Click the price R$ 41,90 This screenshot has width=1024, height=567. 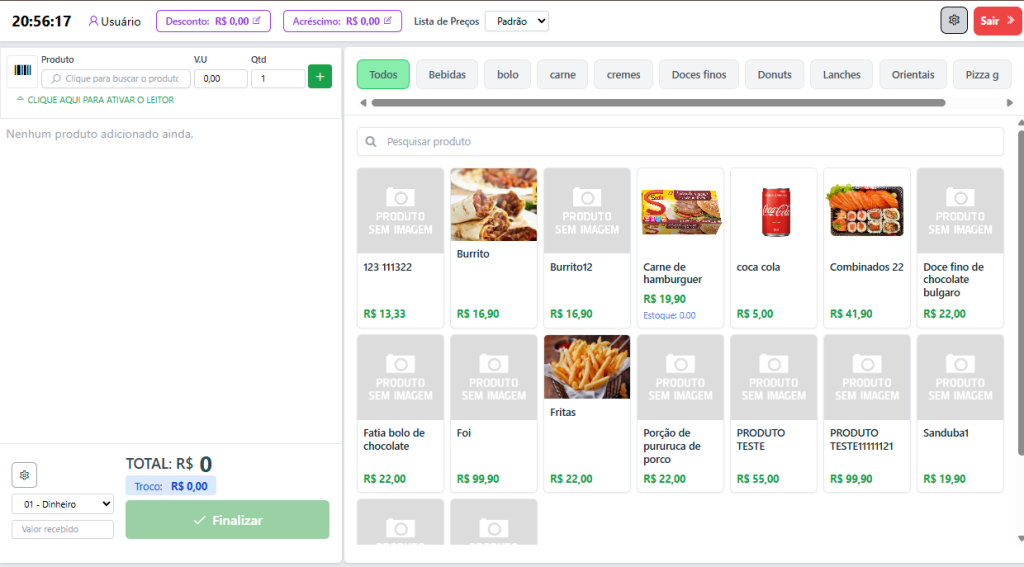click(851, 314)
